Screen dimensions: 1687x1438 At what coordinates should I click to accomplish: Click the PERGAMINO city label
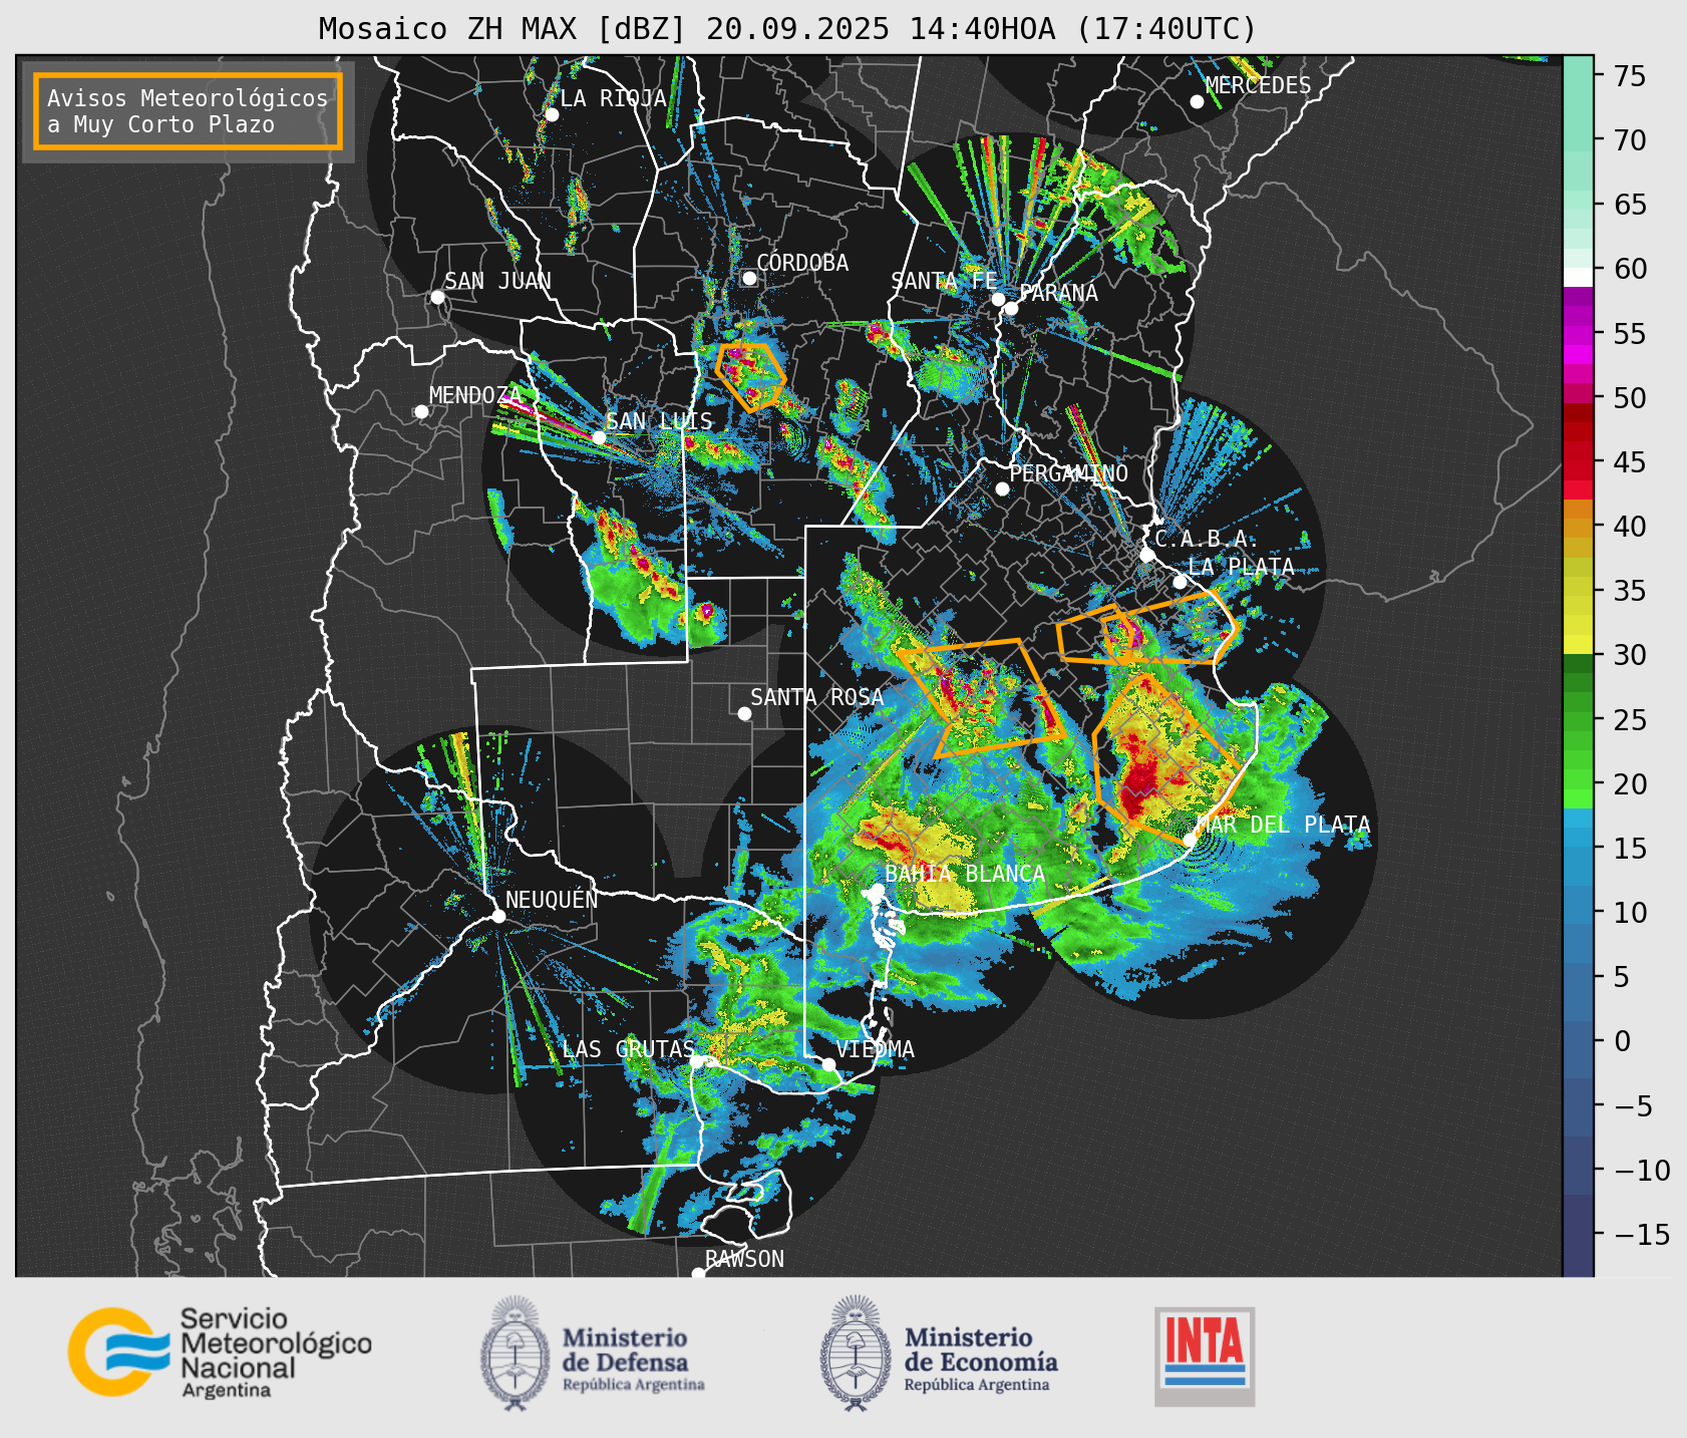click(1068, 473)
